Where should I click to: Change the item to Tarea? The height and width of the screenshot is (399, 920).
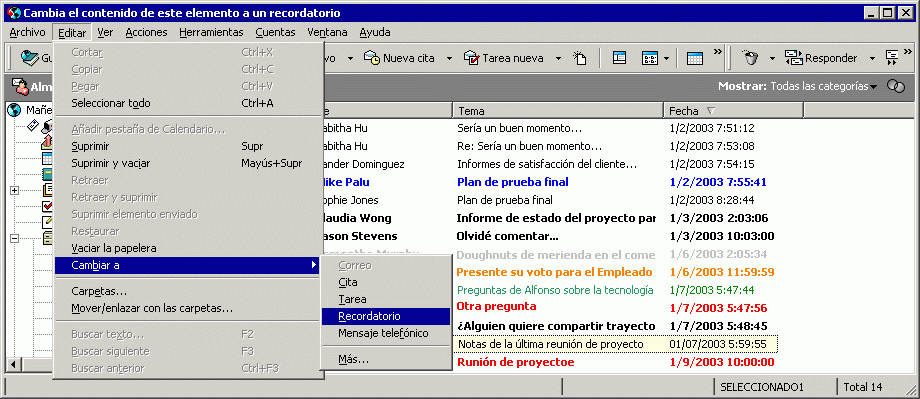click(386, 299)
